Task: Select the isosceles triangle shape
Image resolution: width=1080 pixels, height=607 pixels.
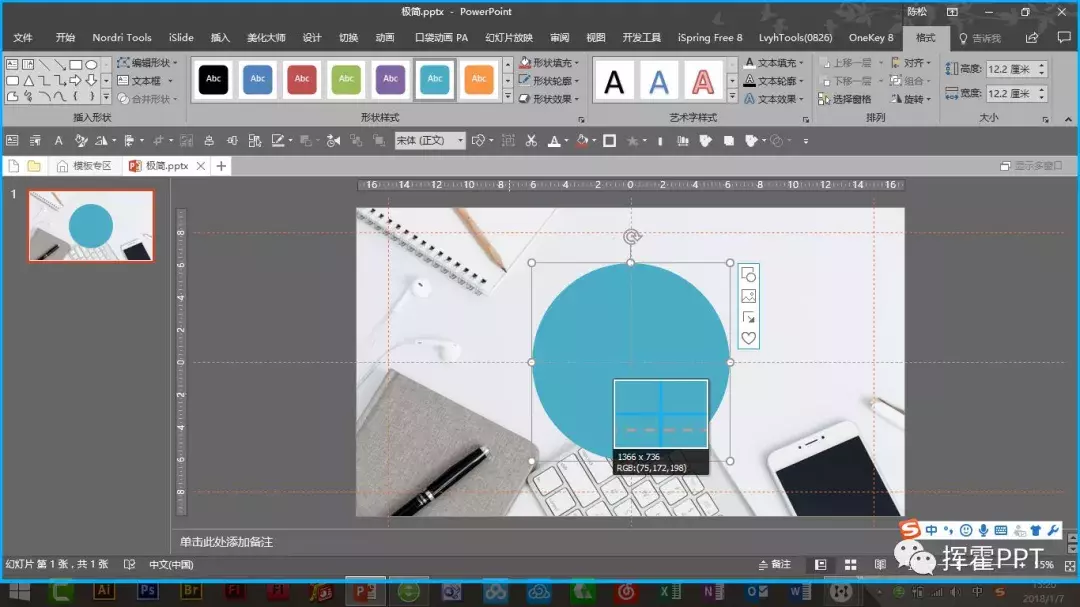Action: 28,81
